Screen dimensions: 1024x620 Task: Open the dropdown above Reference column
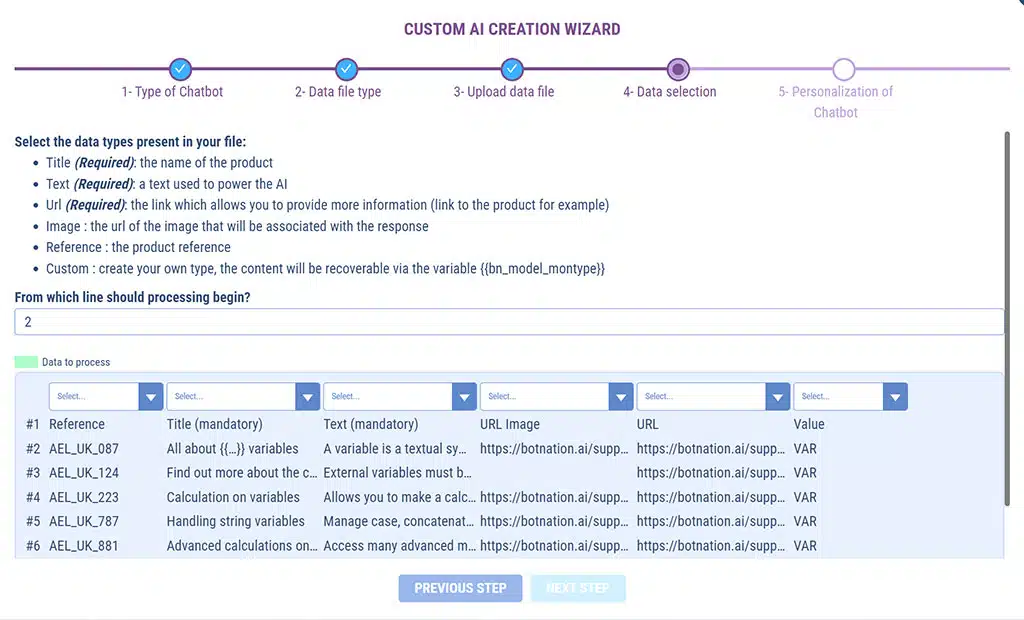point(106,397)
